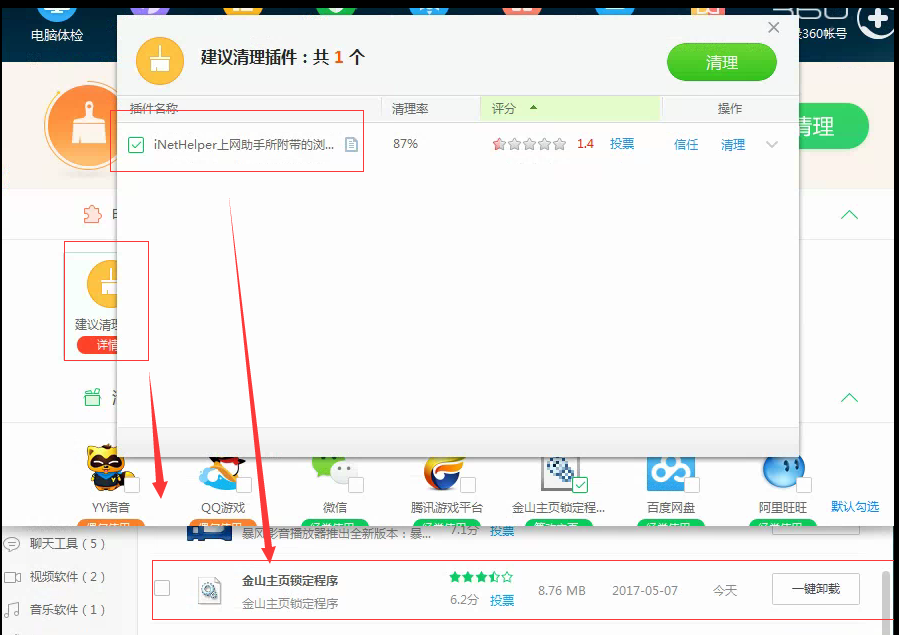Sort by 清理率 column header
Viewport: 899px width, 635px height.
[431, 108]
